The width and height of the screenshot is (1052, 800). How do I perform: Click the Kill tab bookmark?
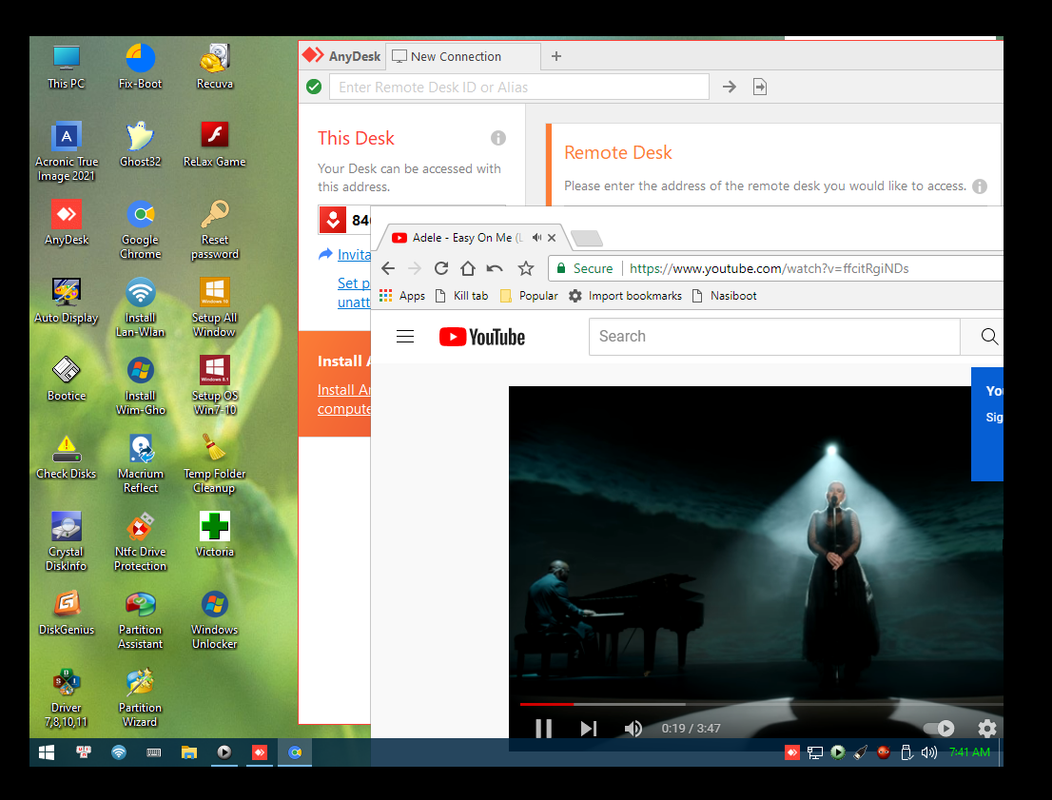click(462, 295)
